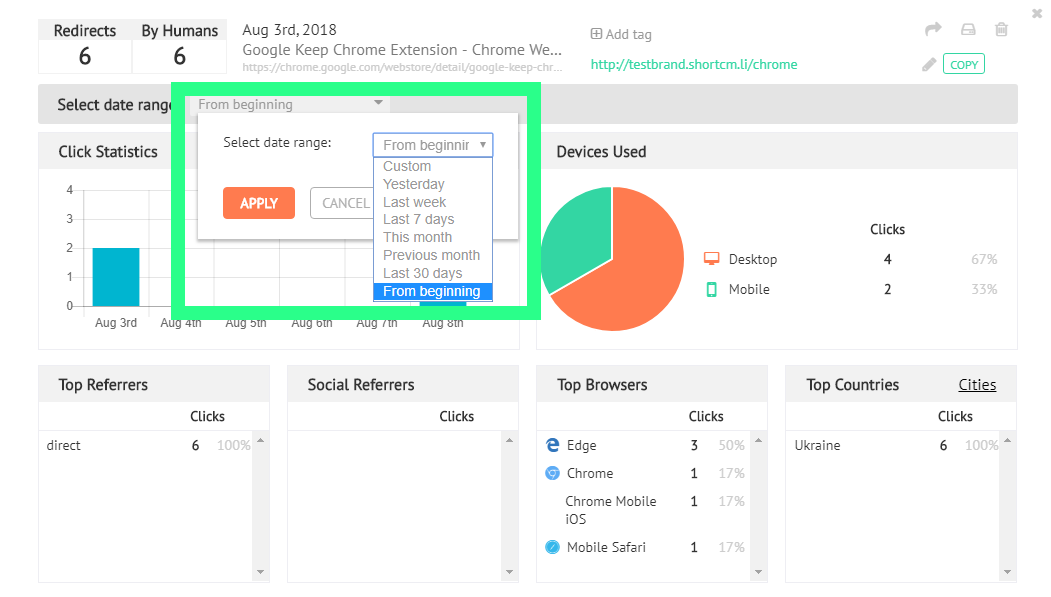The height and width of the screenshot is (597, 1051).
Task: Choose Last week from date range list
Action: pyautogui.click(x=433, y=202)
